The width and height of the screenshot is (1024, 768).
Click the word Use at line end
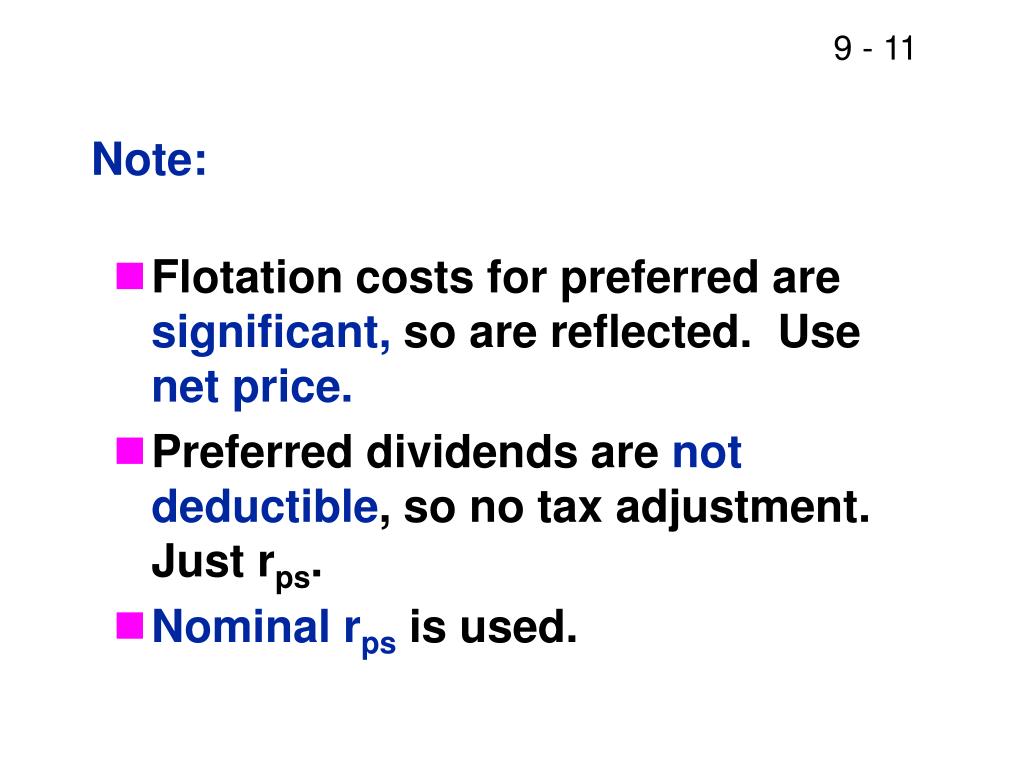point(819,332)
